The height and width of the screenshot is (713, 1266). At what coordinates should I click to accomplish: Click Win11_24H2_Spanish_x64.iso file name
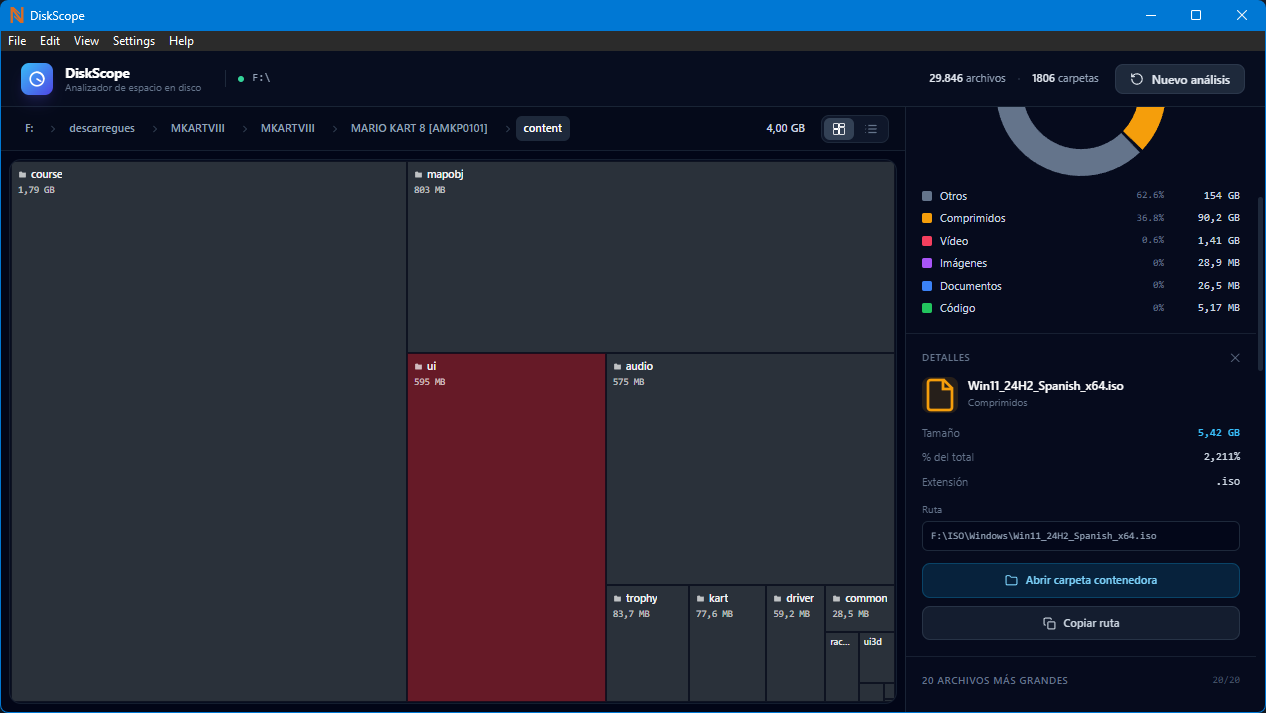click(1046, 386)
